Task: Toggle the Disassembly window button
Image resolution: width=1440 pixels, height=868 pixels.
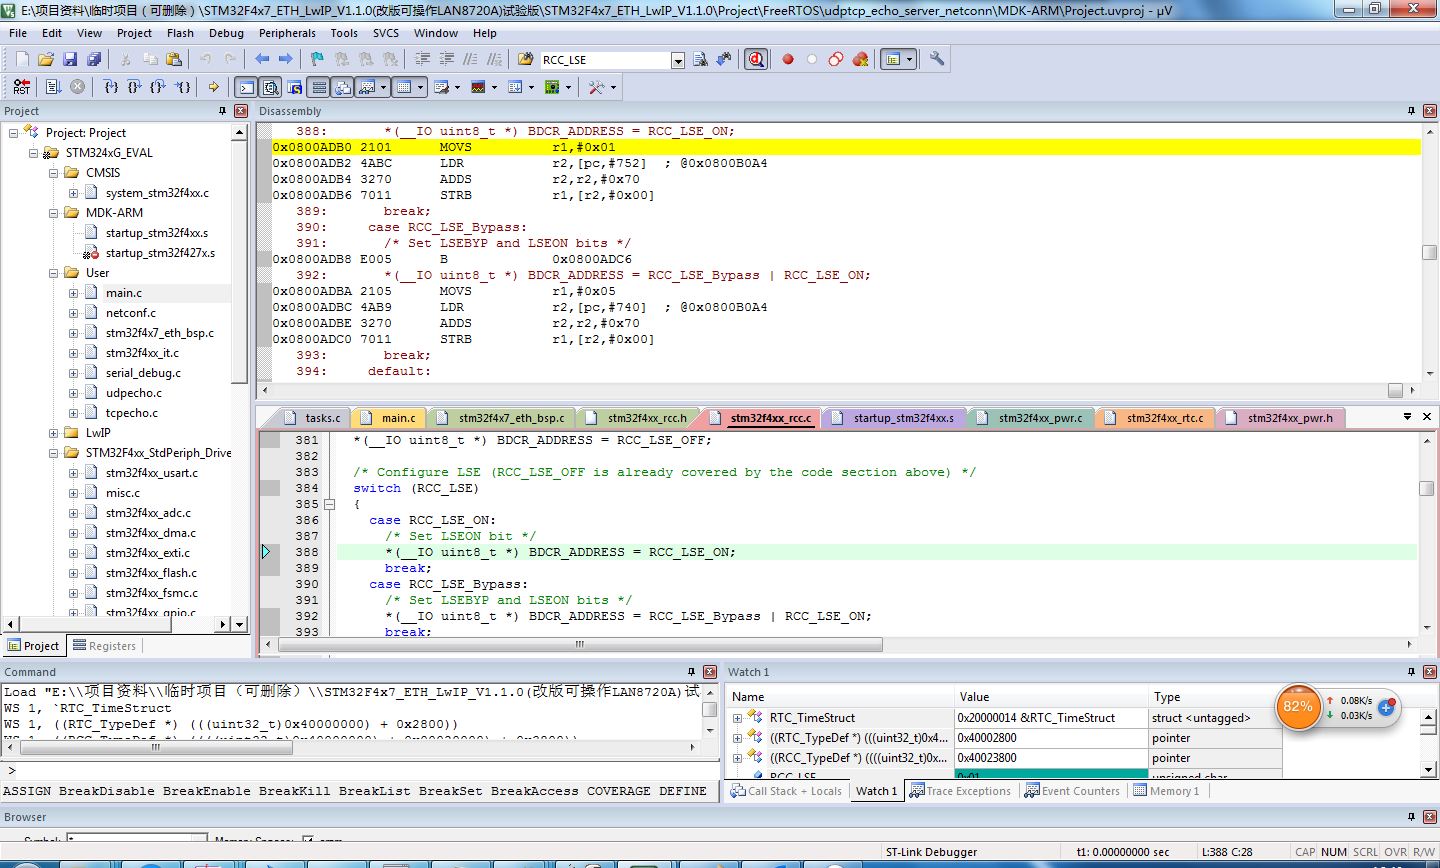Action: point(270,88)
